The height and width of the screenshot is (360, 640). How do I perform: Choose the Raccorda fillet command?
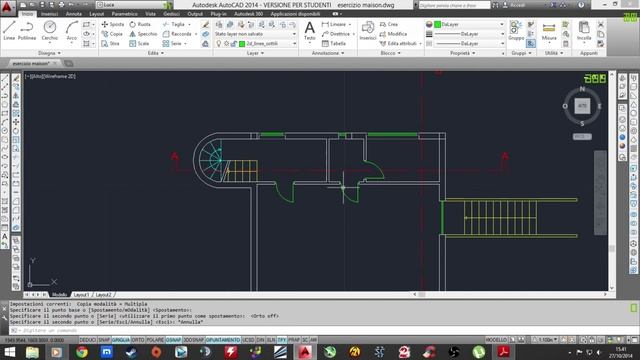[178, 34]
